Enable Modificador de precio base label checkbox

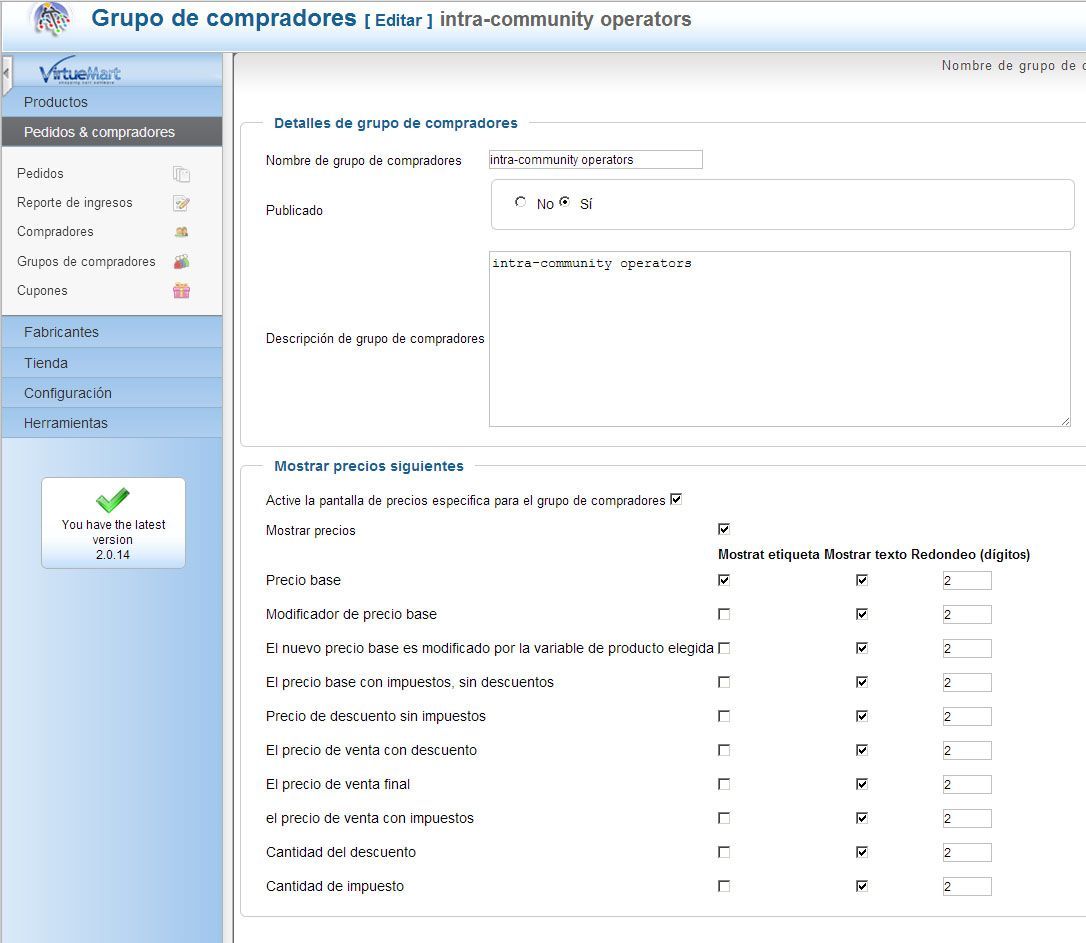[x=724, y=613]
